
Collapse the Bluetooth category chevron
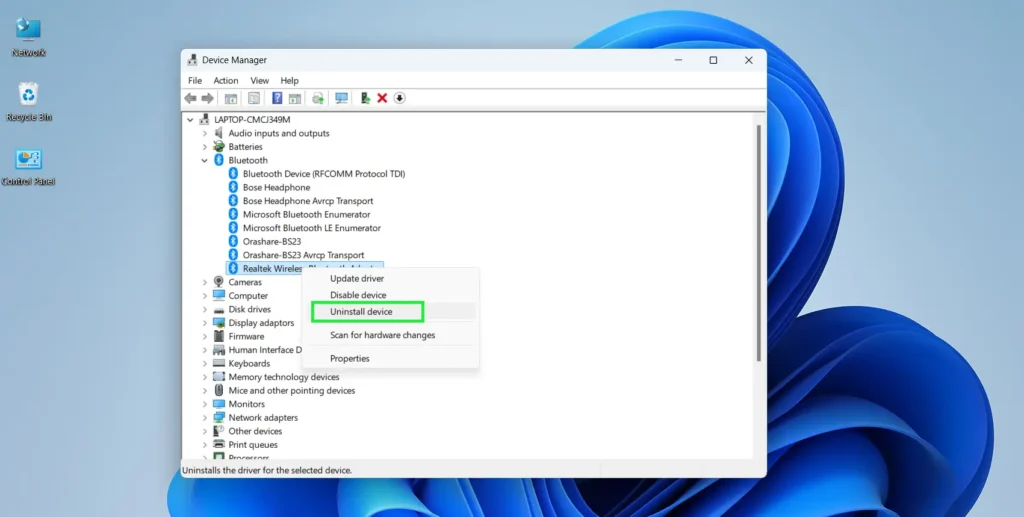click(204, 160)
